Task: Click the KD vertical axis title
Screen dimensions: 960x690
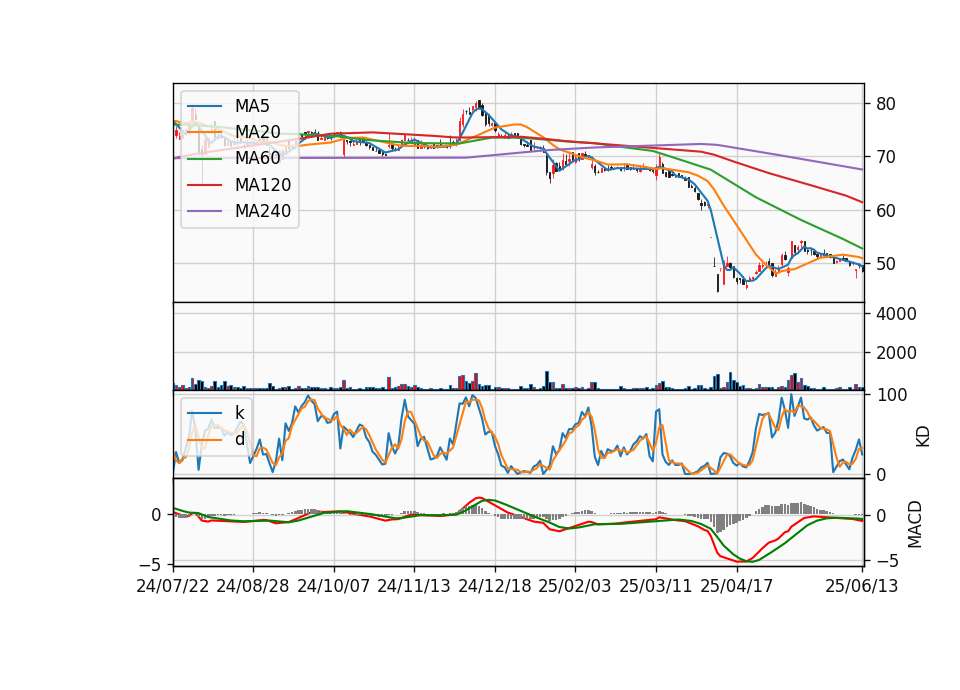Action: coord(923,437)
